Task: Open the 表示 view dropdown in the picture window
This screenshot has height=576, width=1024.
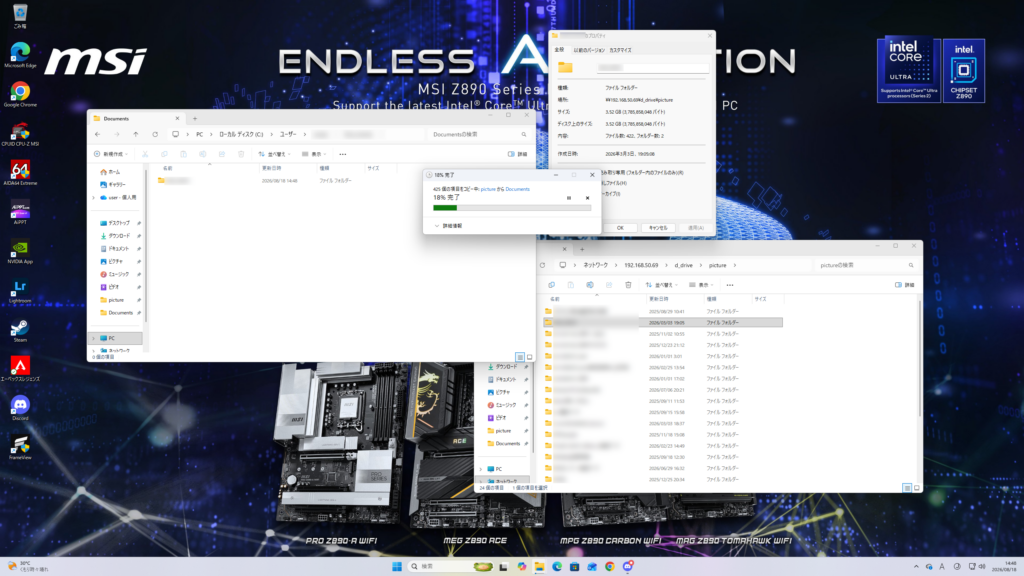Action: [702, 285]
